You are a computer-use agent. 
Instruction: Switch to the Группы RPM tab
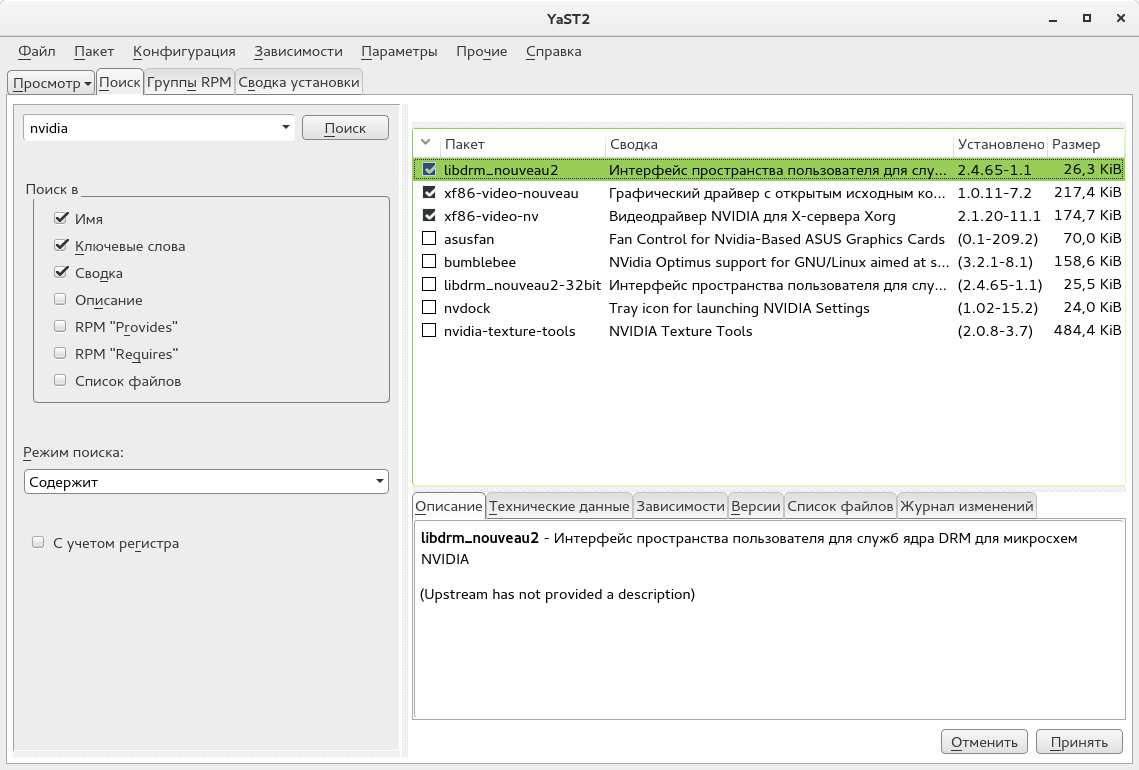pyautogui.click(x=189, y=83)
